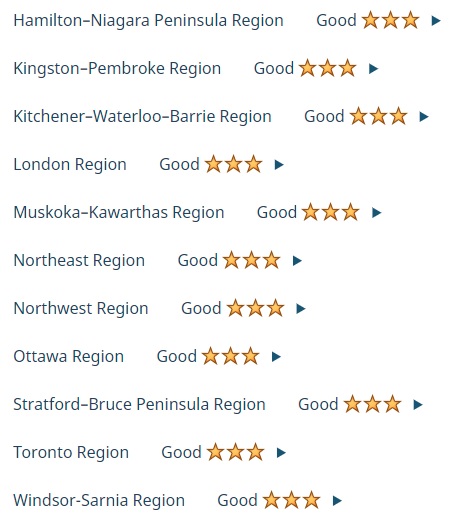Viewport: 457px width, 524px height.
Task: Click the Ottawa Region star rating
Action: [x=231, y=356]
